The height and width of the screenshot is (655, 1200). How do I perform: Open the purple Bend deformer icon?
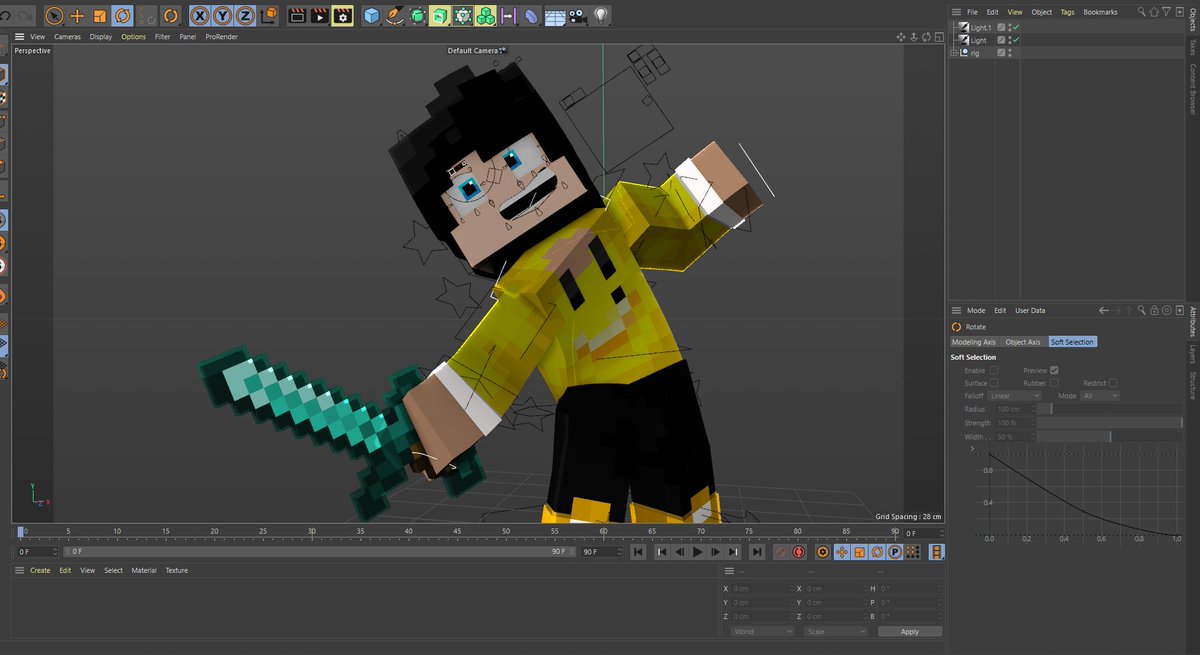[x=532, y=16]
